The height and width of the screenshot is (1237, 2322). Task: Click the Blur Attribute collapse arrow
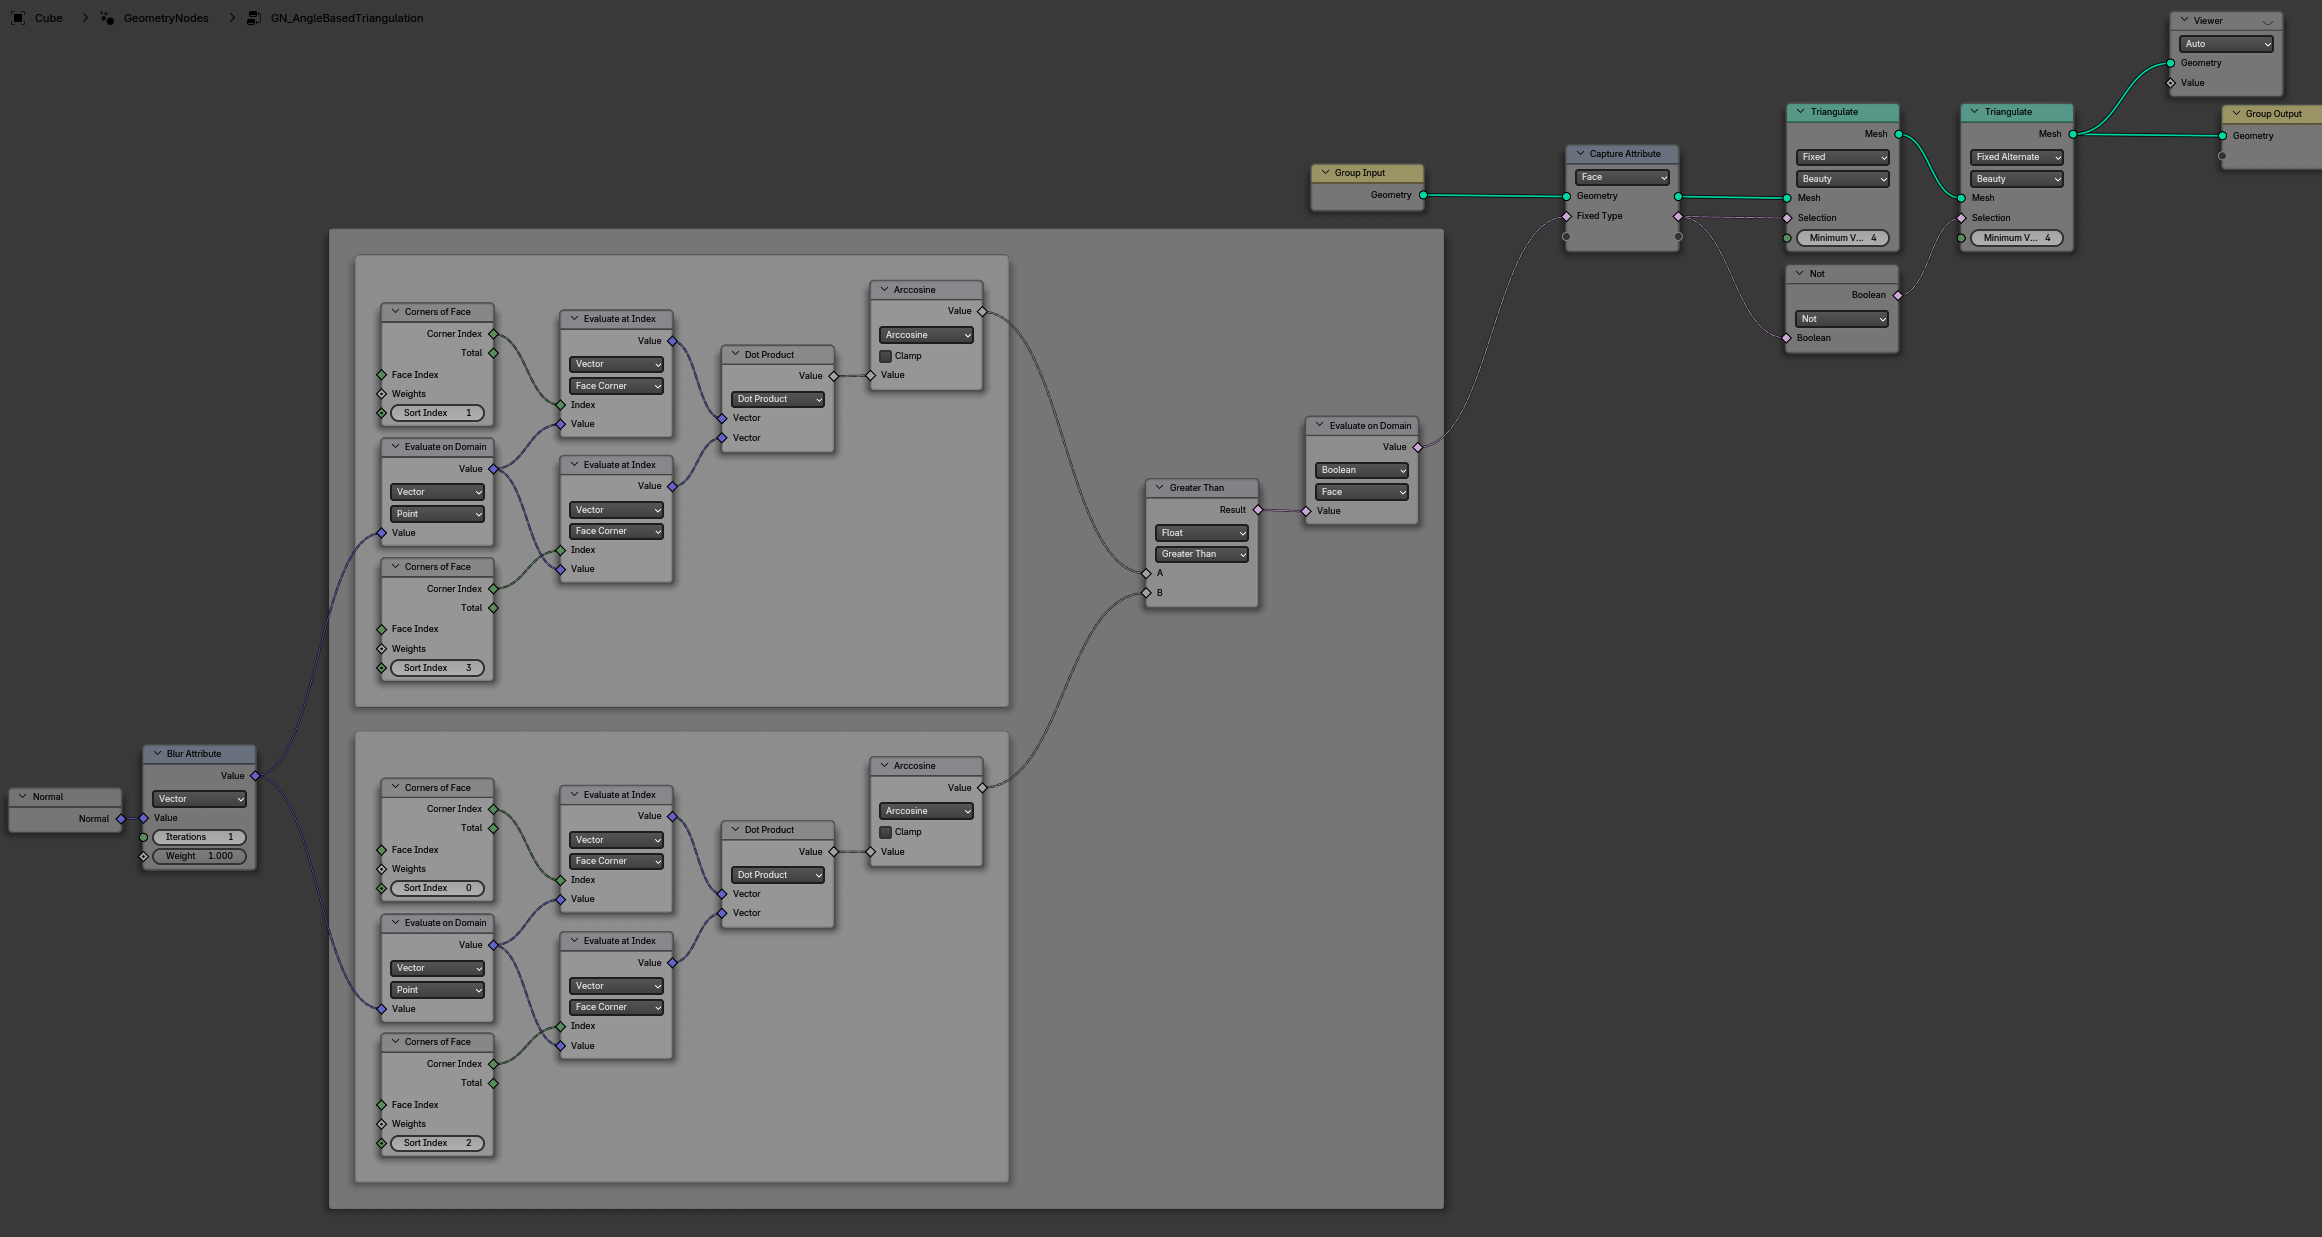[157, 754]
